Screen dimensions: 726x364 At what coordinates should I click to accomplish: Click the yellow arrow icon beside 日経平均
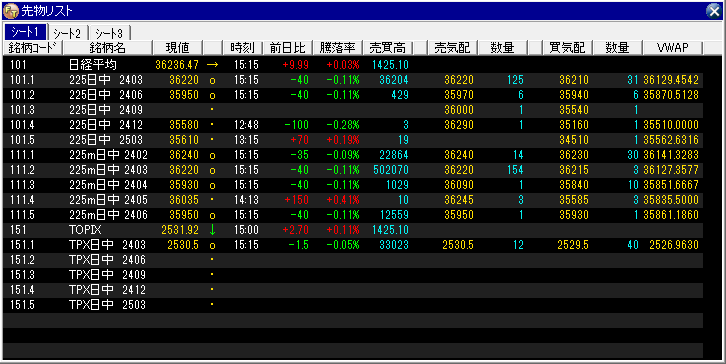point(212,65)
